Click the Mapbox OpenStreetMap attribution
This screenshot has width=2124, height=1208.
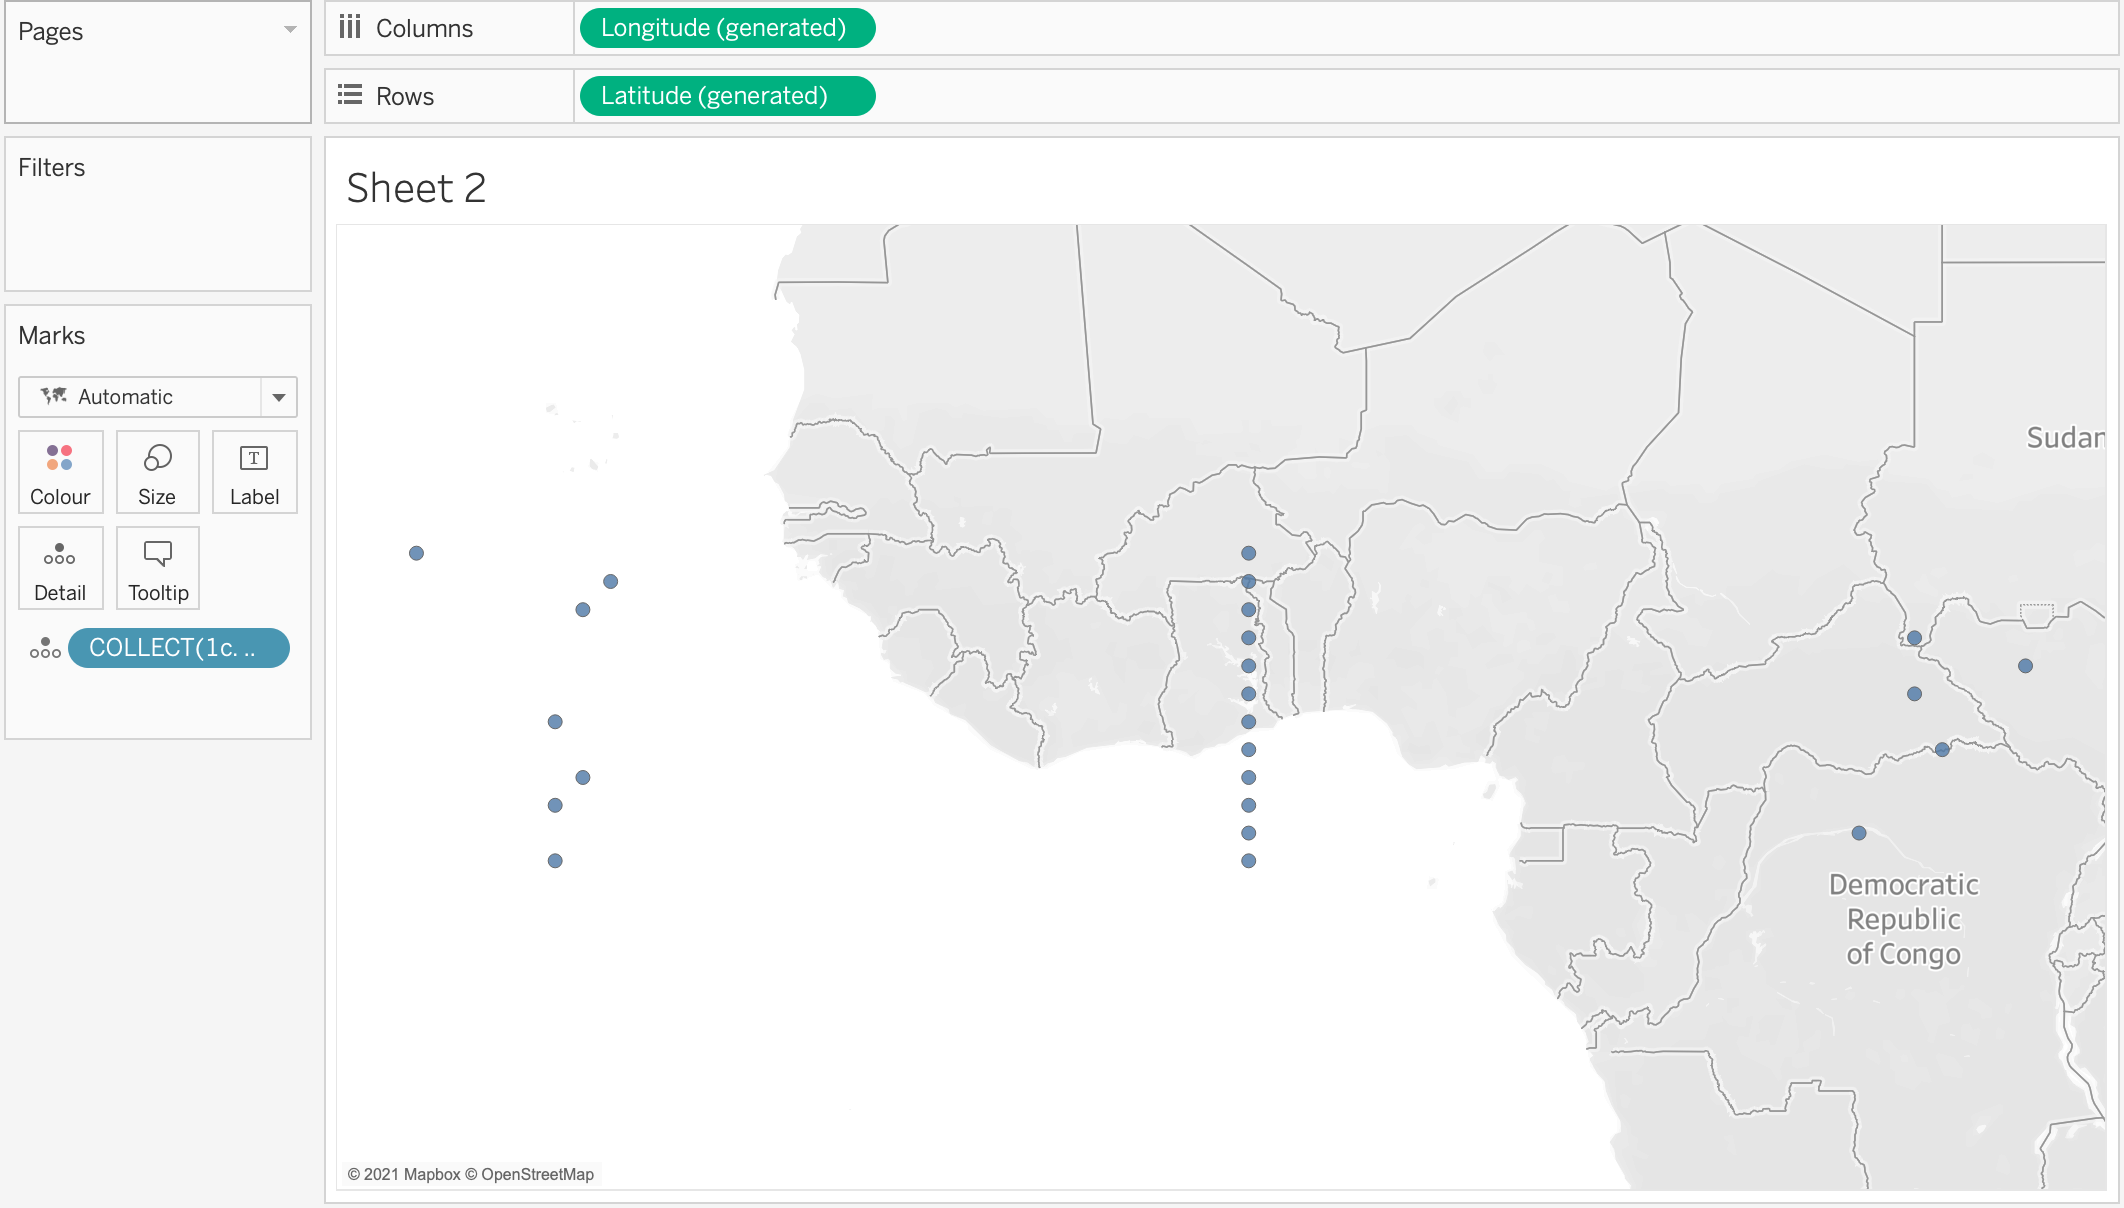tap(470, 1174)
